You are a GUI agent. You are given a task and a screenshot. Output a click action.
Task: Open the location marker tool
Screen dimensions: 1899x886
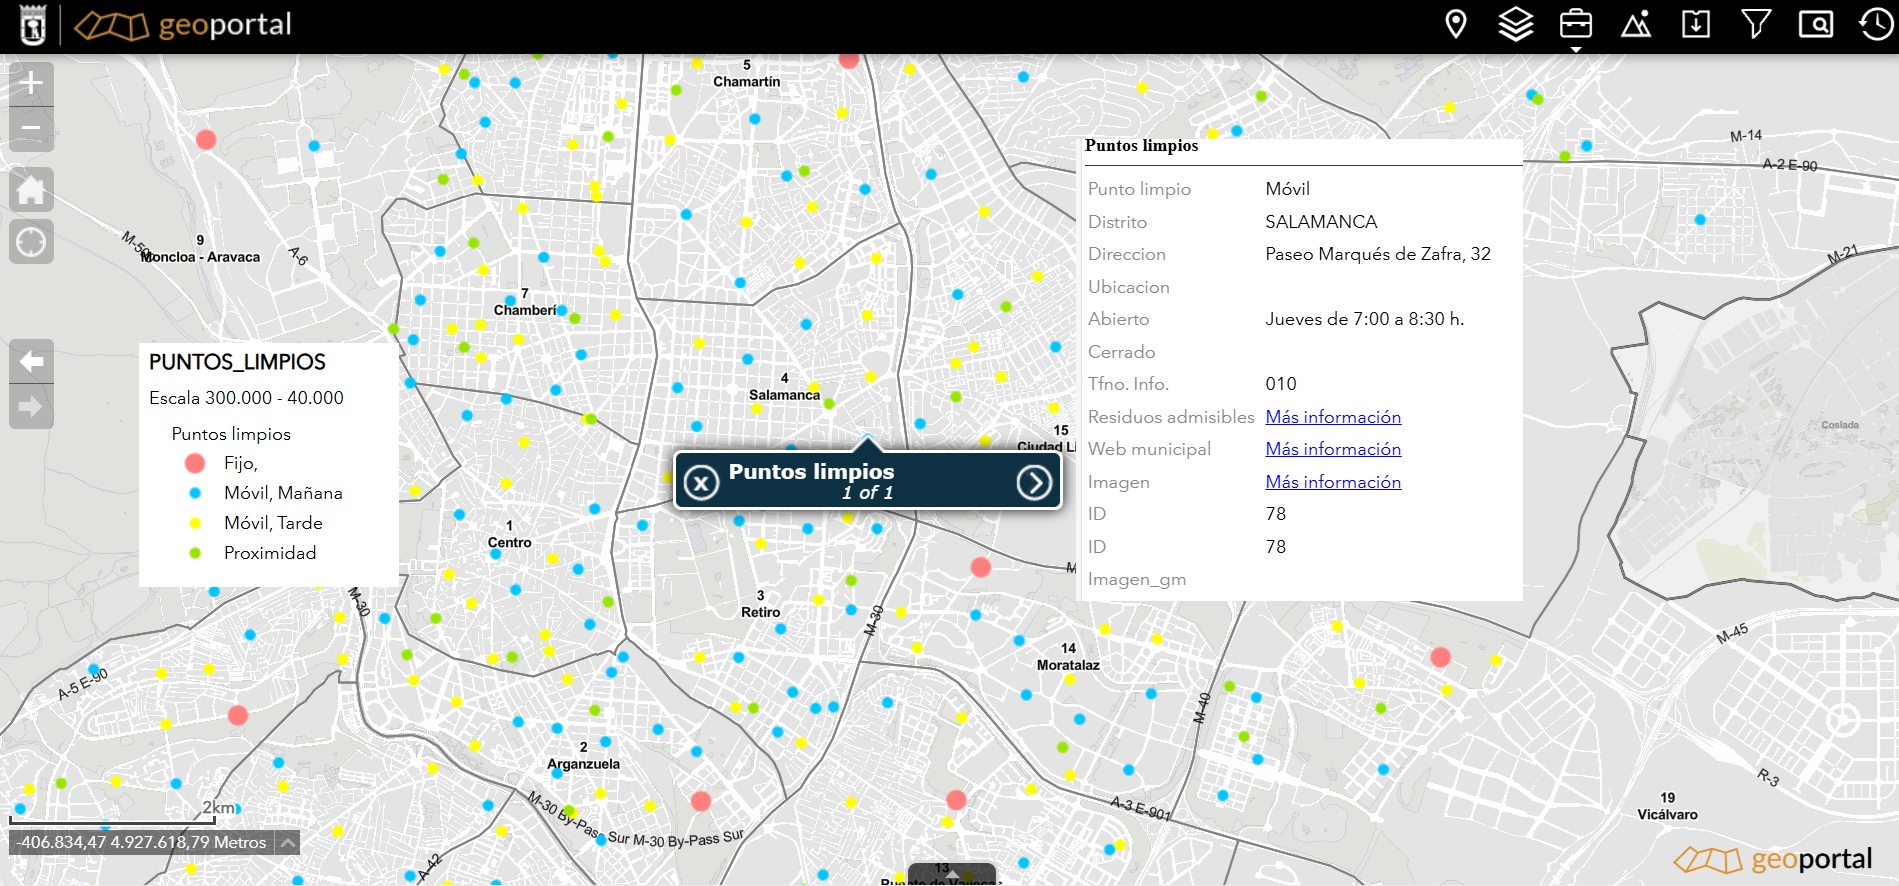click(1456, 24)
